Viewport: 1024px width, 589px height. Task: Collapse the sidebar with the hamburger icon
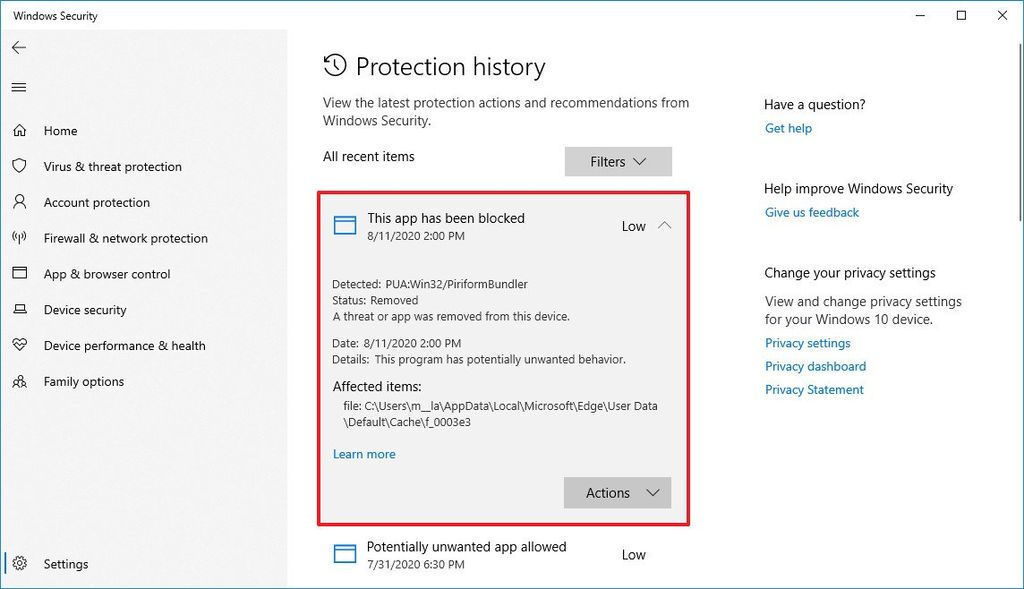click(x=18, y=87)
